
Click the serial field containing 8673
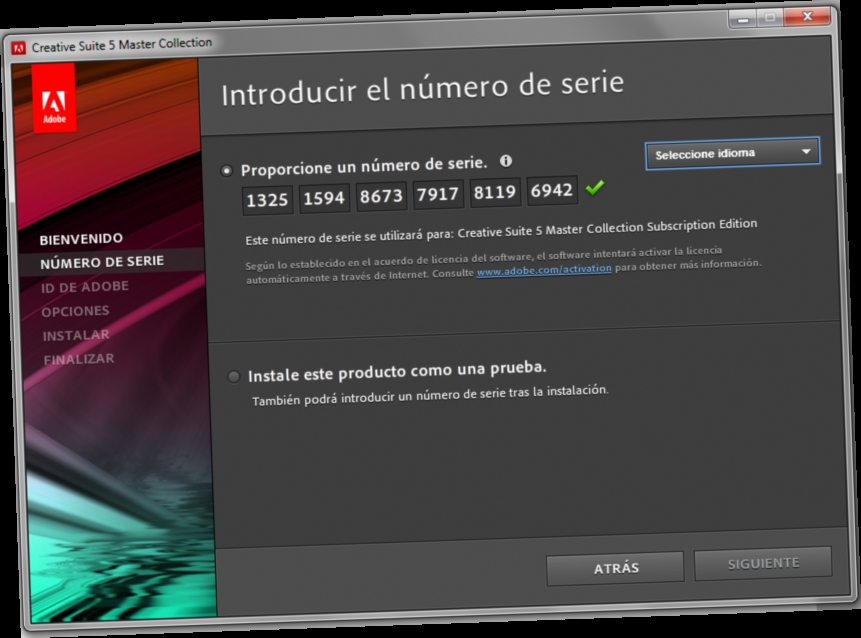tap(382, 196)
